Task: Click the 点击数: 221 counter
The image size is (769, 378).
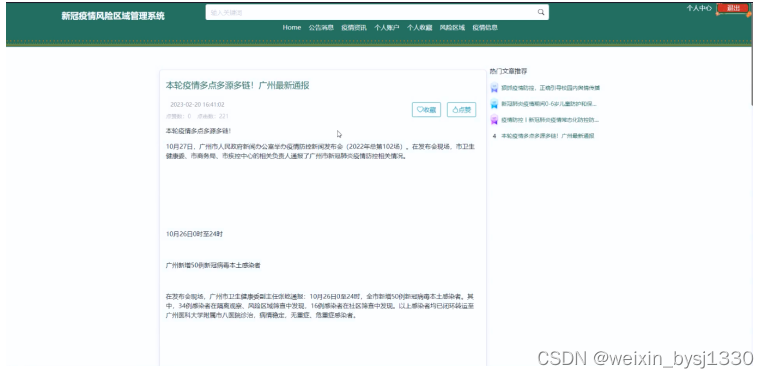Action: pyautogui.click(x=213, y=116)
